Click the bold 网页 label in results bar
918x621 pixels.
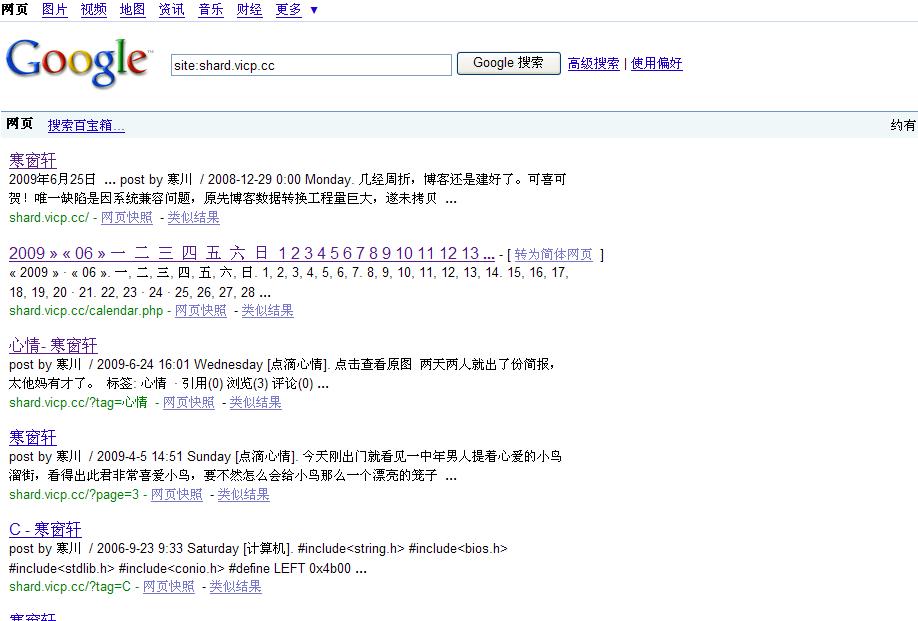click(19, 124)
